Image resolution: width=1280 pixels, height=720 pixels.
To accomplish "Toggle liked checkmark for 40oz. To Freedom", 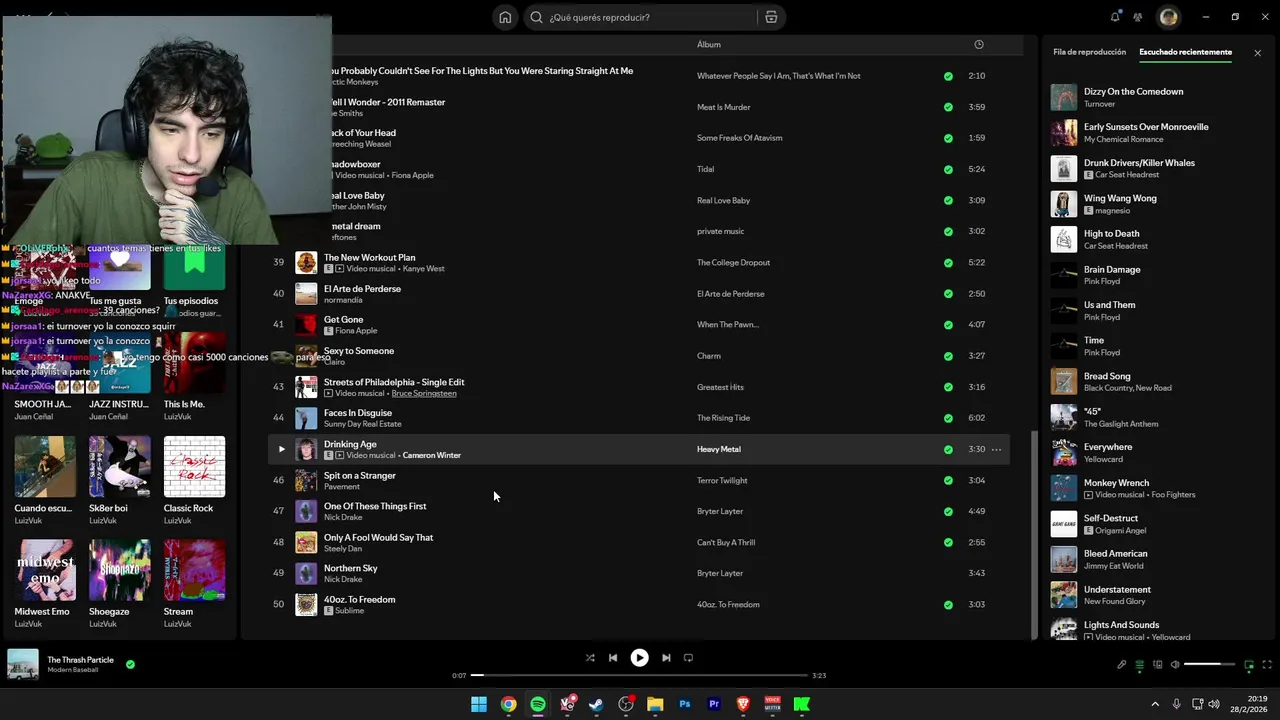I will 948,604.
